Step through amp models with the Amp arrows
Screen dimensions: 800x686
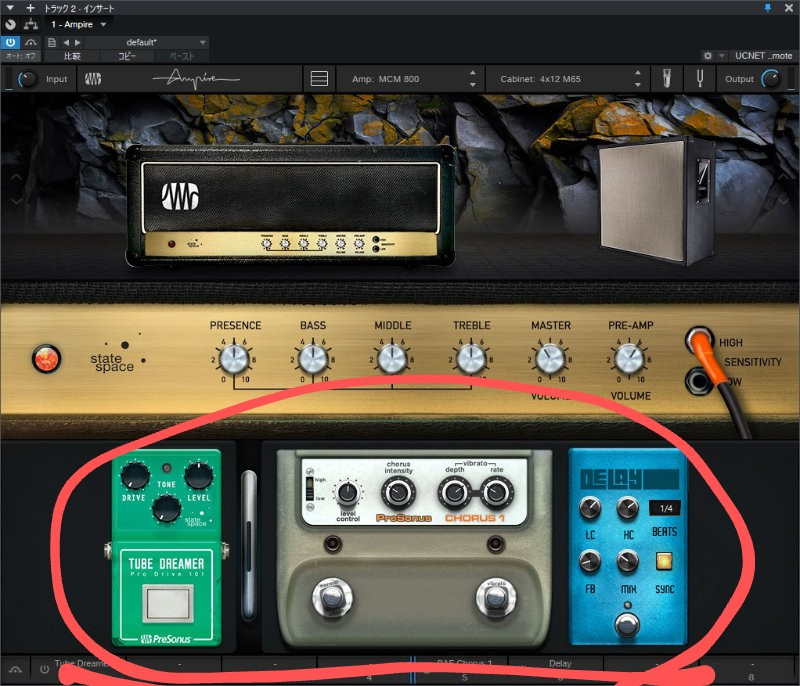click(x=472, y=79)
